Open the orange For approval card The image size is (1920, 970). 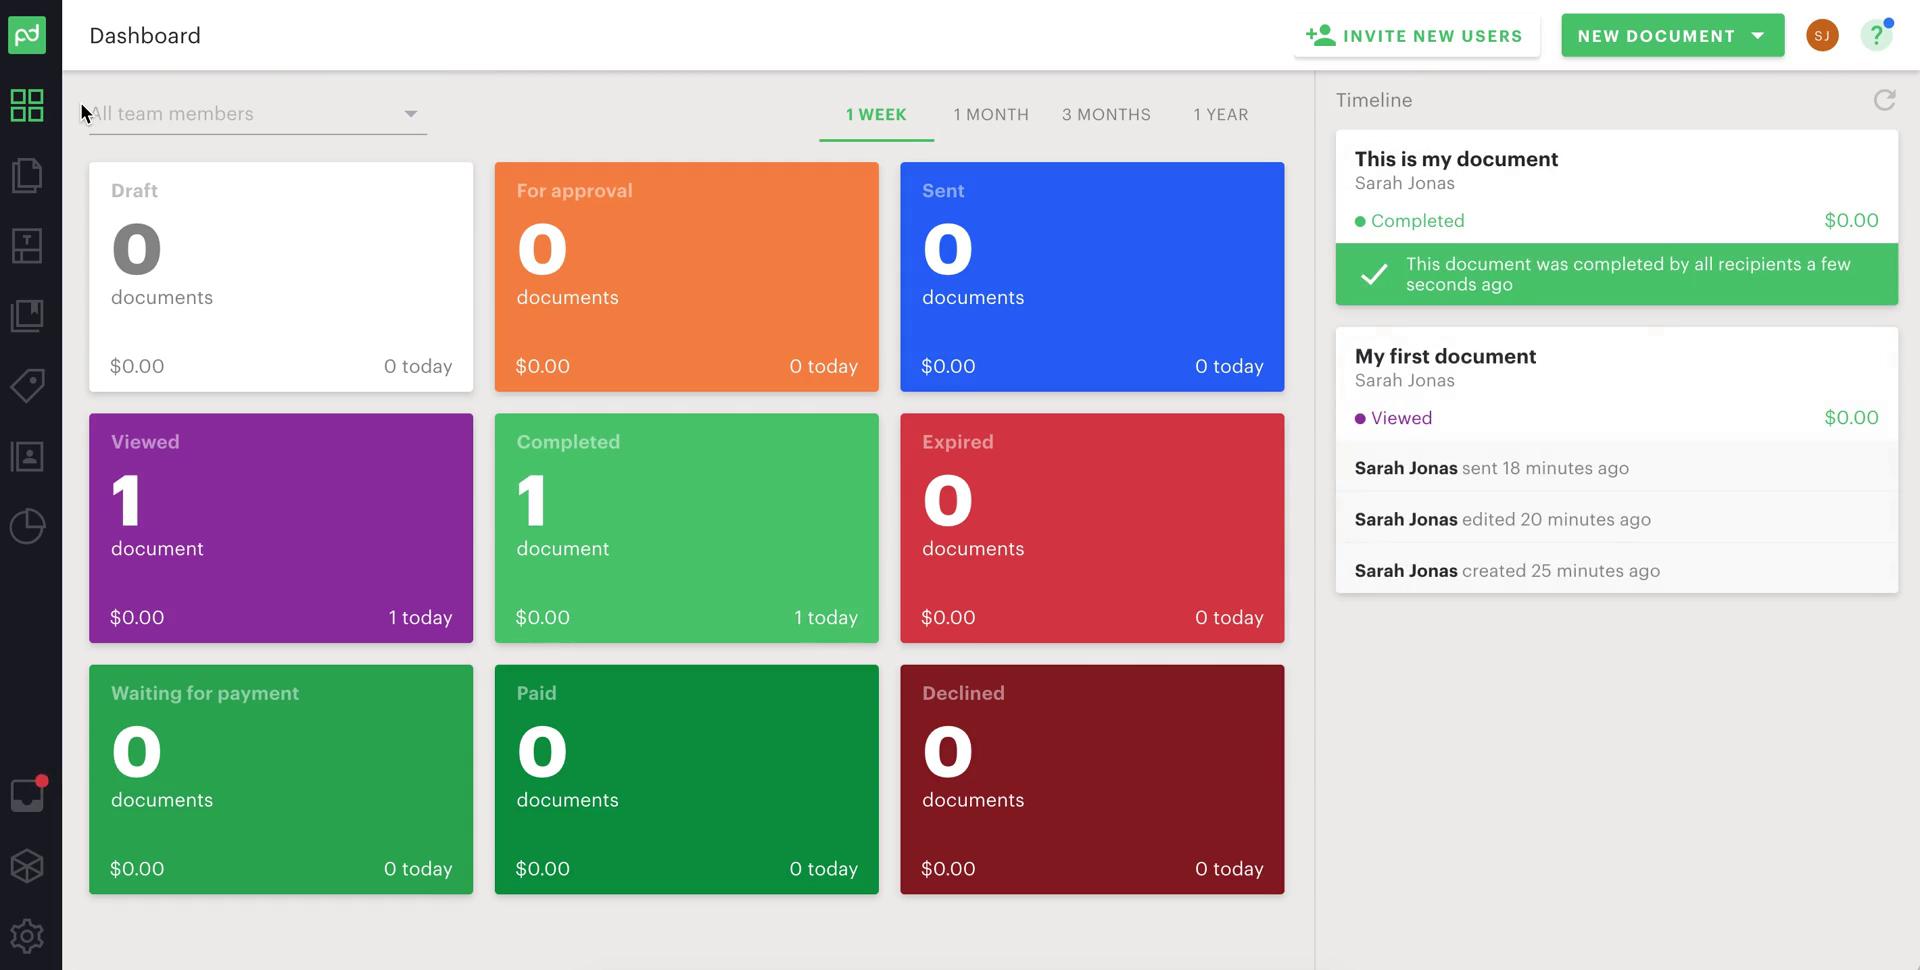pyautogui.click(x=687, y=277)
